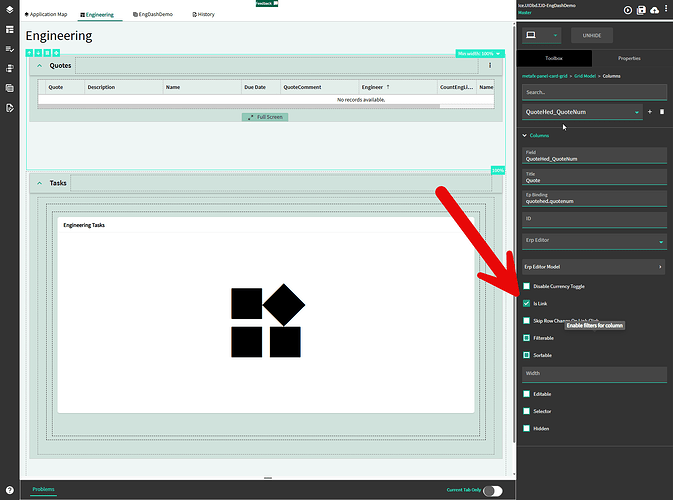Uncheck the Is Link checkbox

pyautogui.click(x=527, y=303)
